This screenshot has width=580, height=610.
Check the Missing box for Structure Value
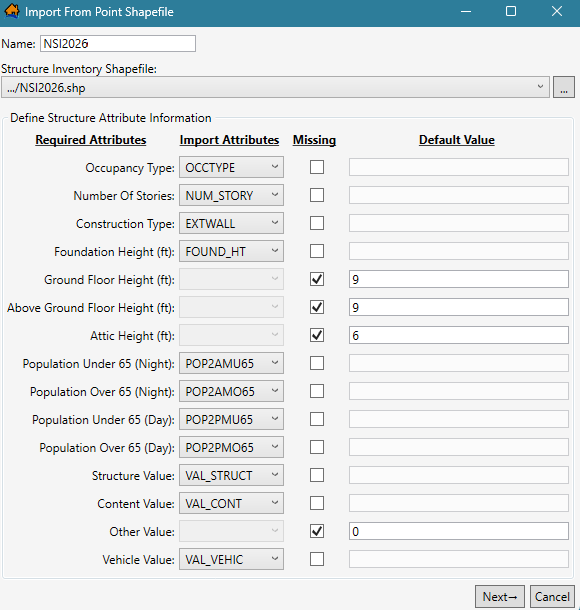tap(317, 475)
